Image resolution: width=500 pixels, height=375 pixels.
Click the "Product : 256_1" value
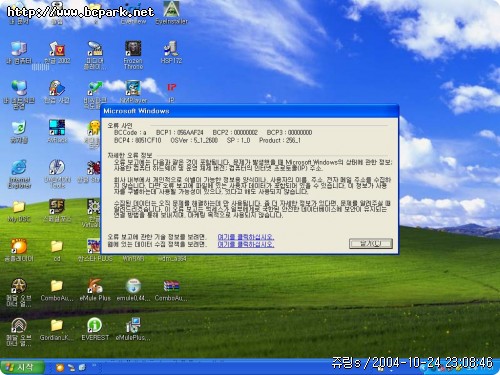280,140
